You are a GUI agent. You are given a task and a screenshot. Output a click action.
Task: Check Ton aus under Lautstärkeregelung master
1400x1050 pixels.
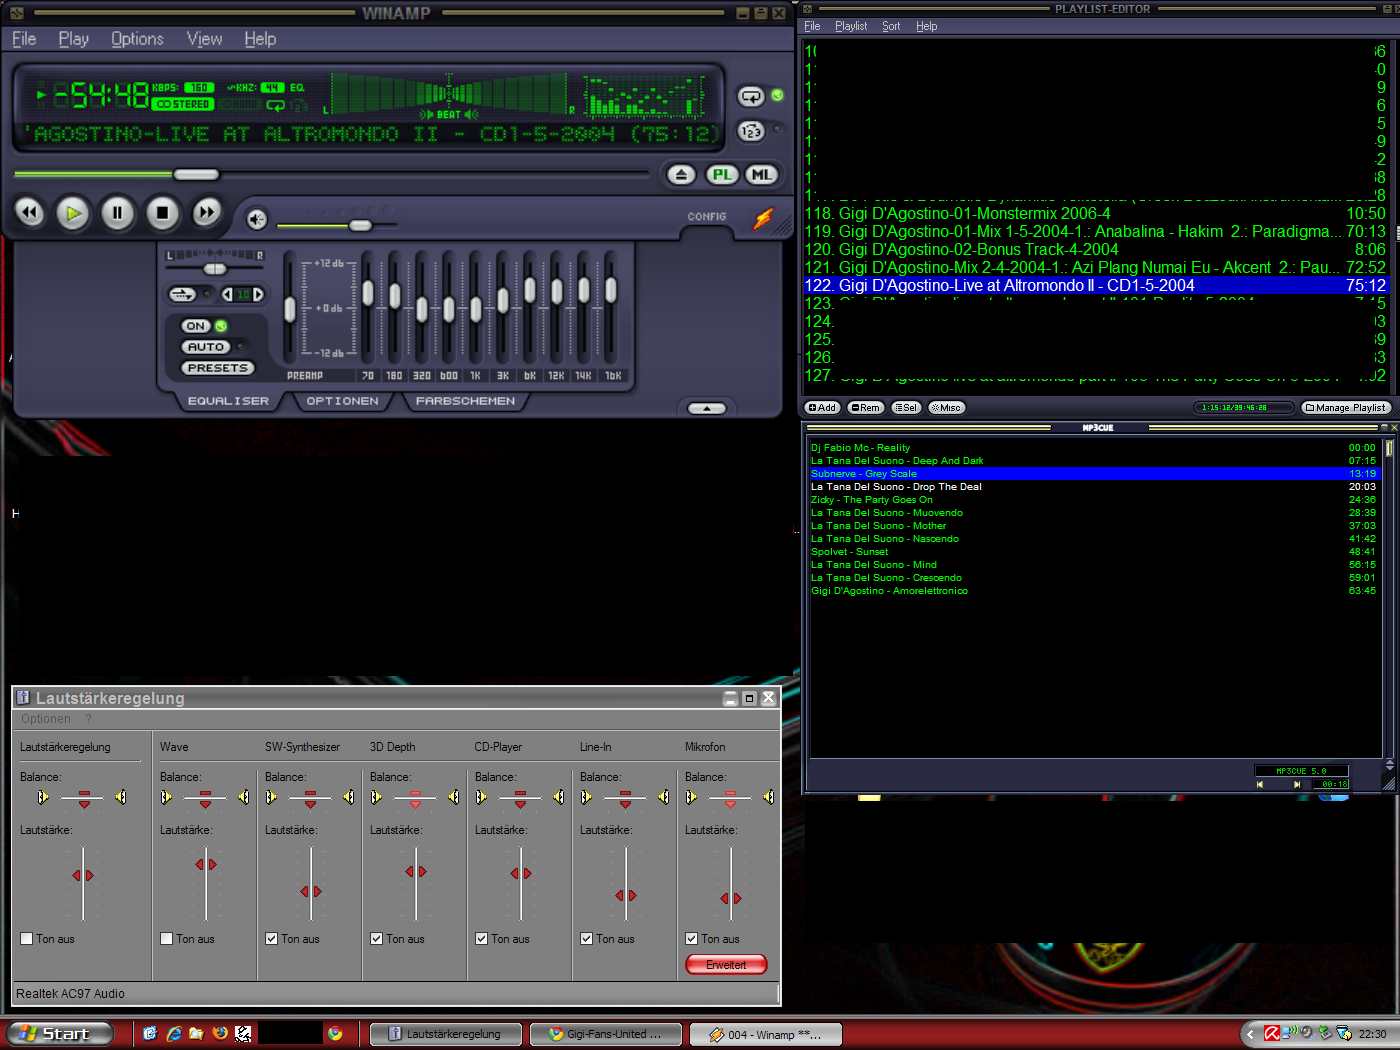27,939
